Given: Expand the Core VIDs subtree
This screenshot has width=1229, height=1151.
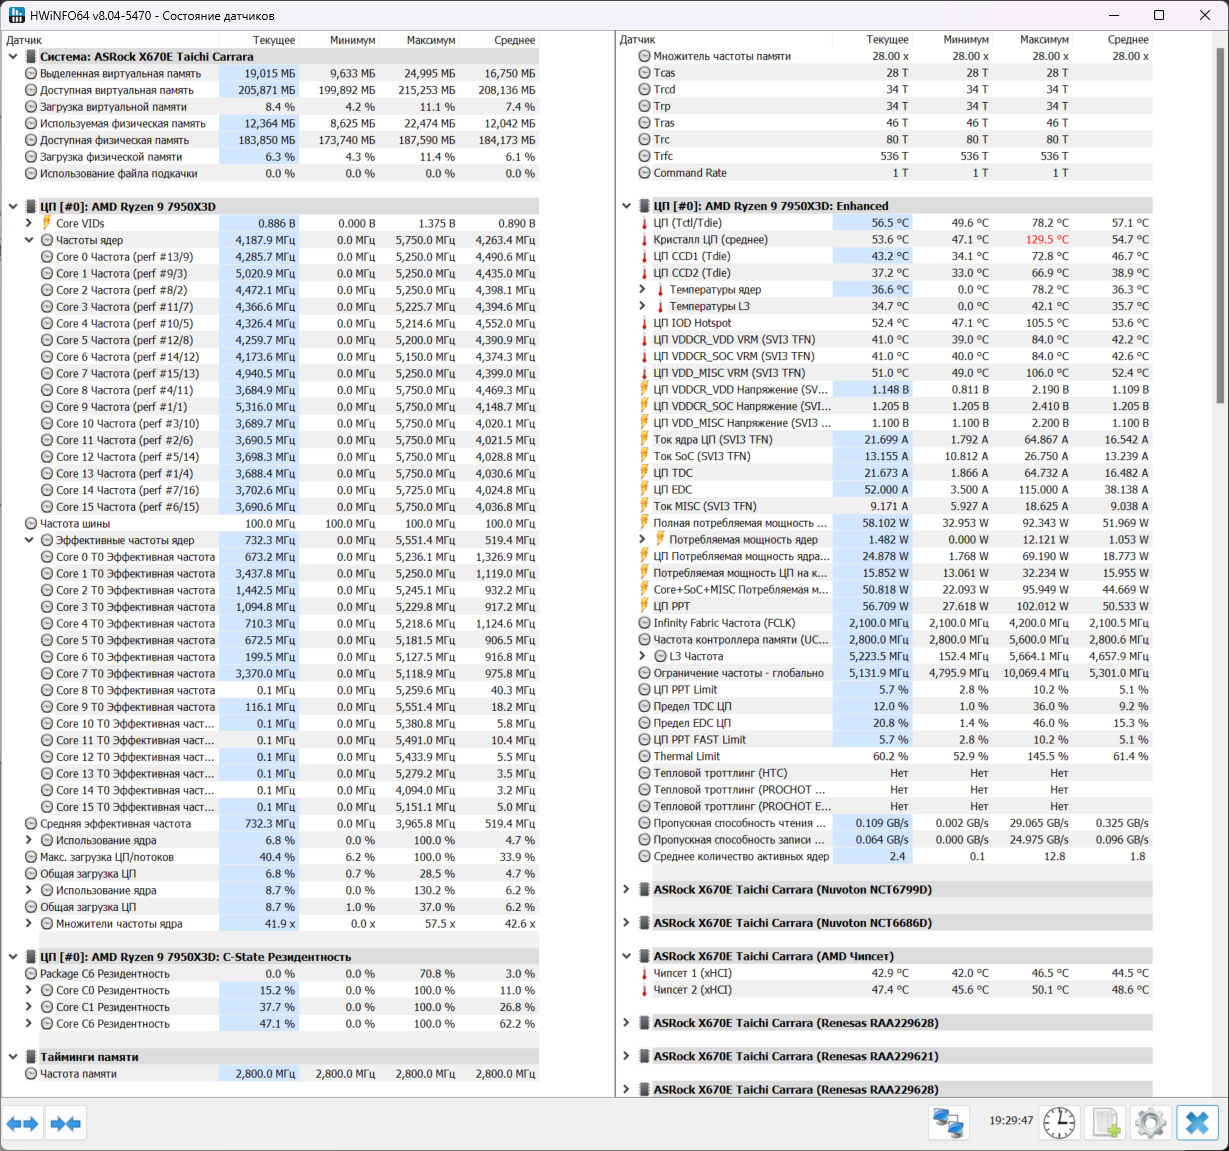Looking at the screenshot, I should point(29,223).
